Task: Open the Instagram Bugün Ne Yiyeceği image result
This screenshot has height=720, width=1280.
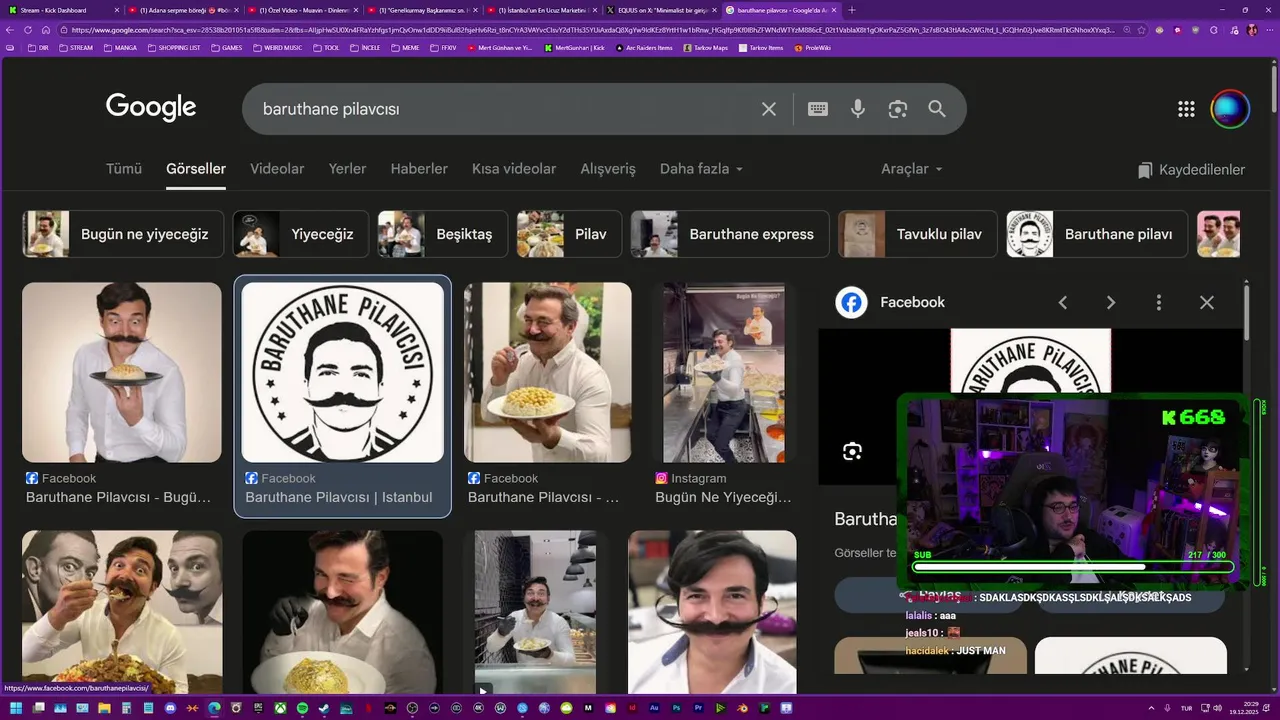Action: click(x=724, y=372)
